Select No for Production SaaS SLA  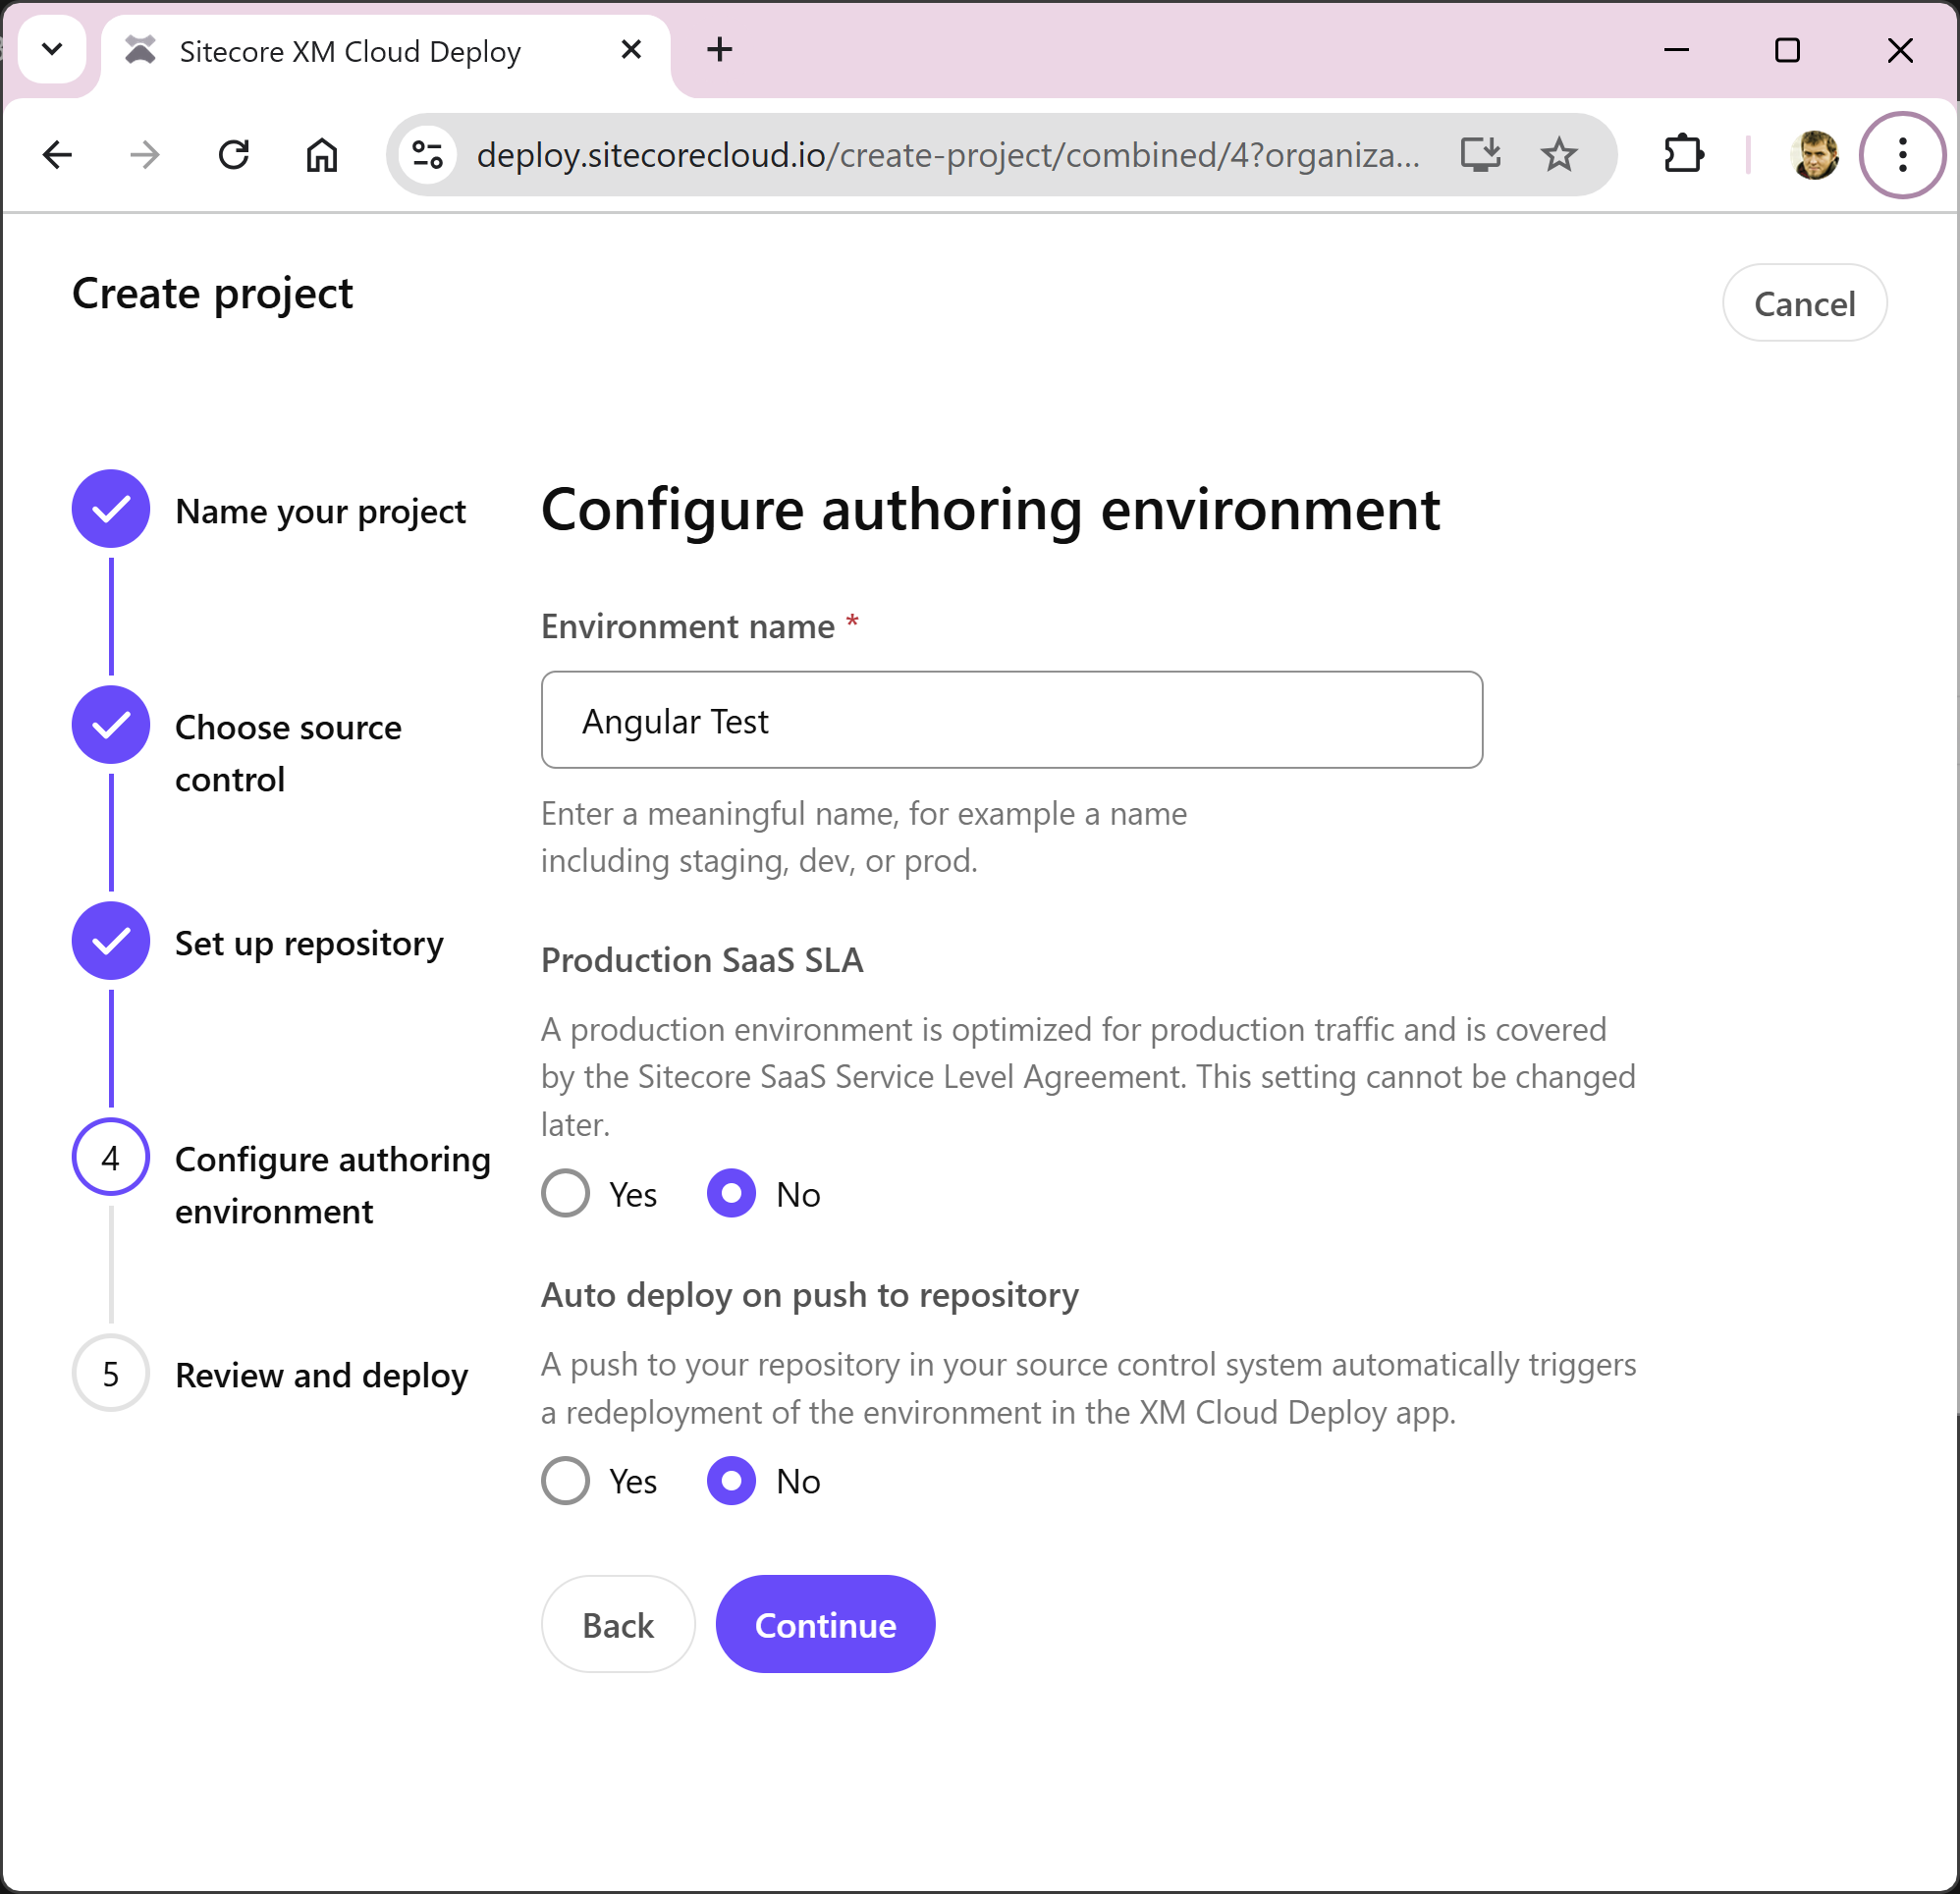731,1193
